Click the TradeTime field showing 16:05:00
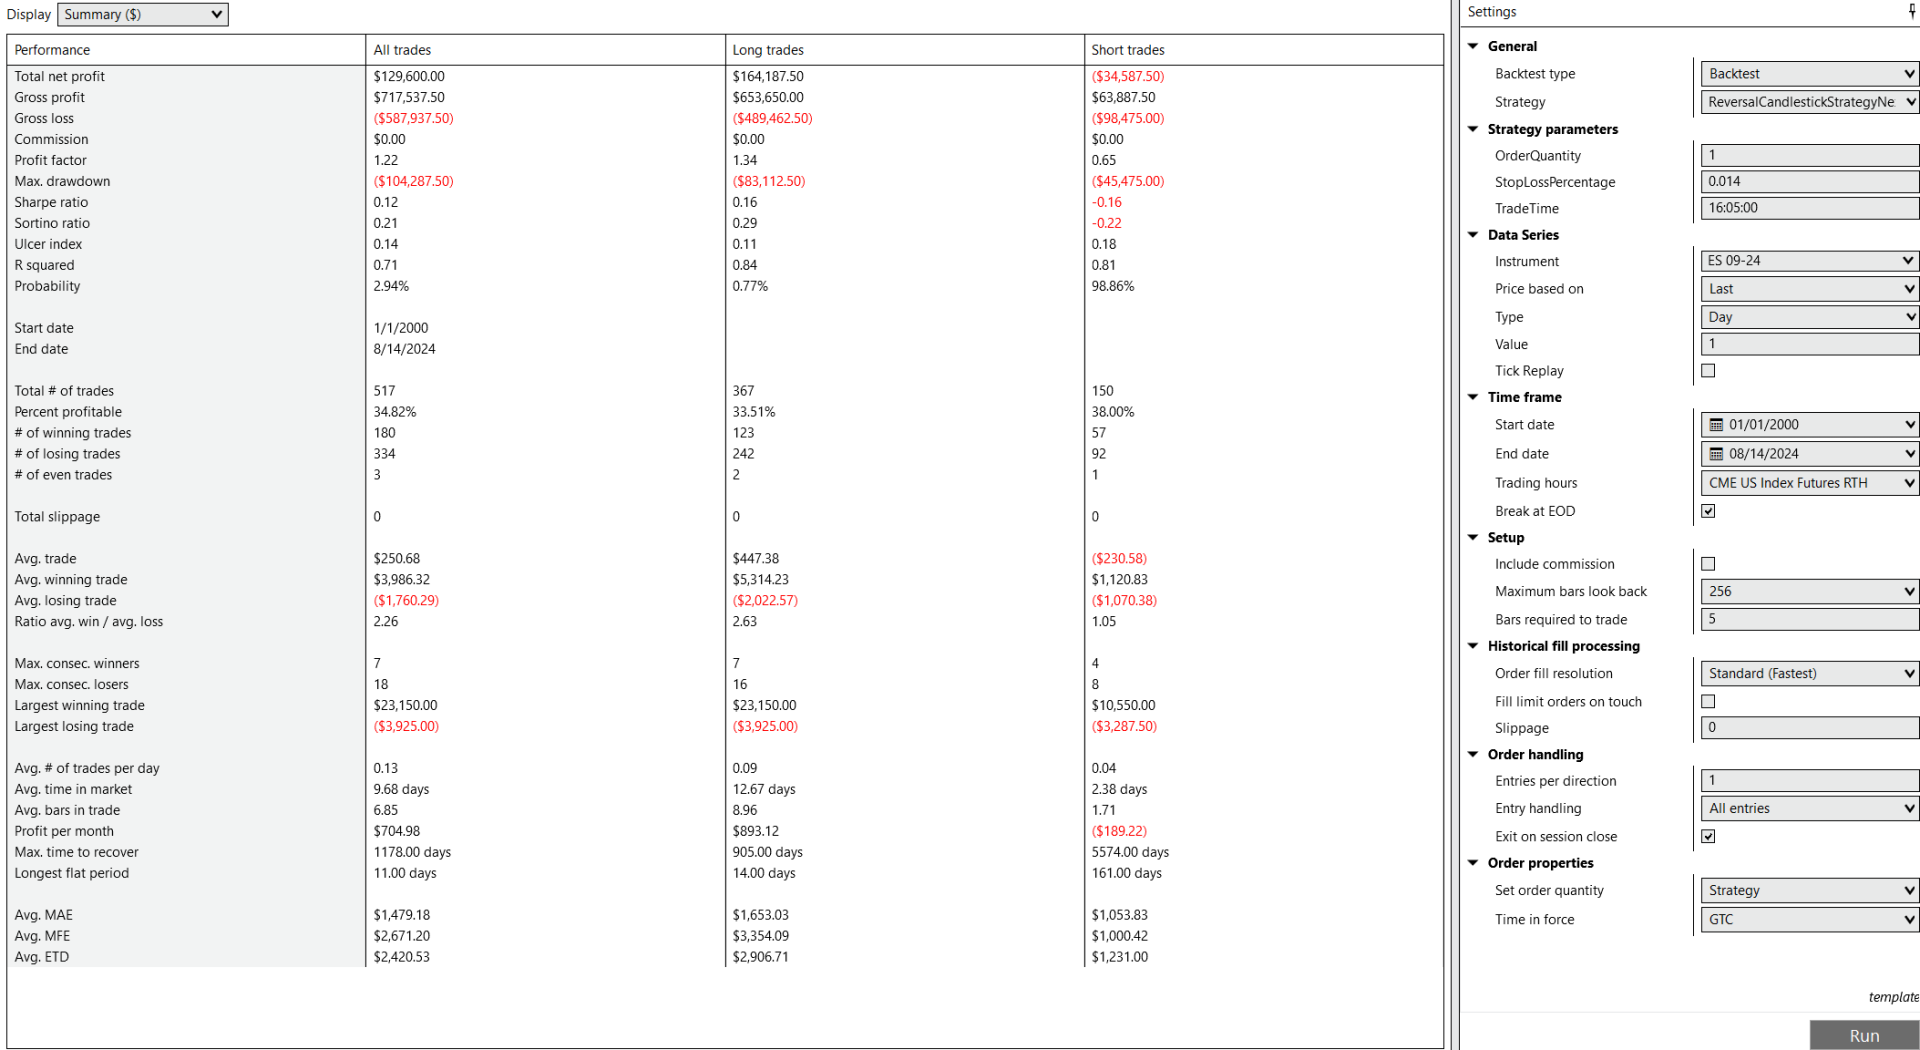Image resolution: width=1920 pixels, height=1050 pixels. [1810, 208]
